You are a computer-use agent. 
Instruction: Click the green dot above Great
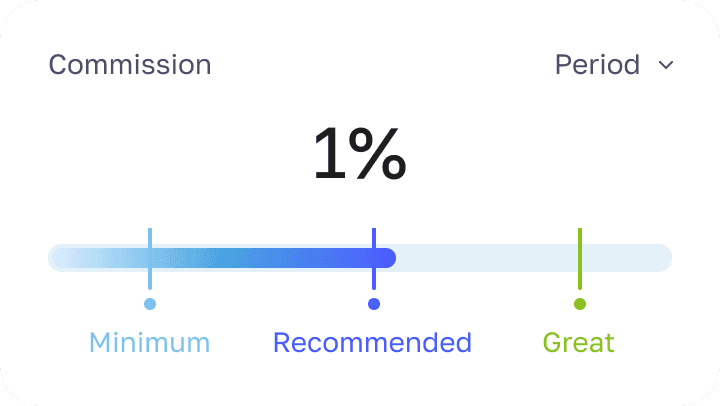point(580,304)
